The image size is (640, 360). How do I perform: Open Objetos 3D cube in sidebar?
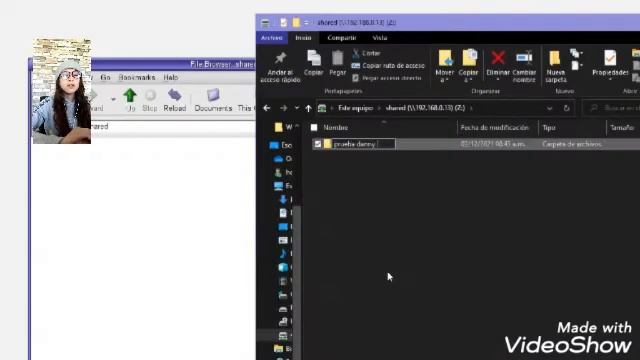283,267
